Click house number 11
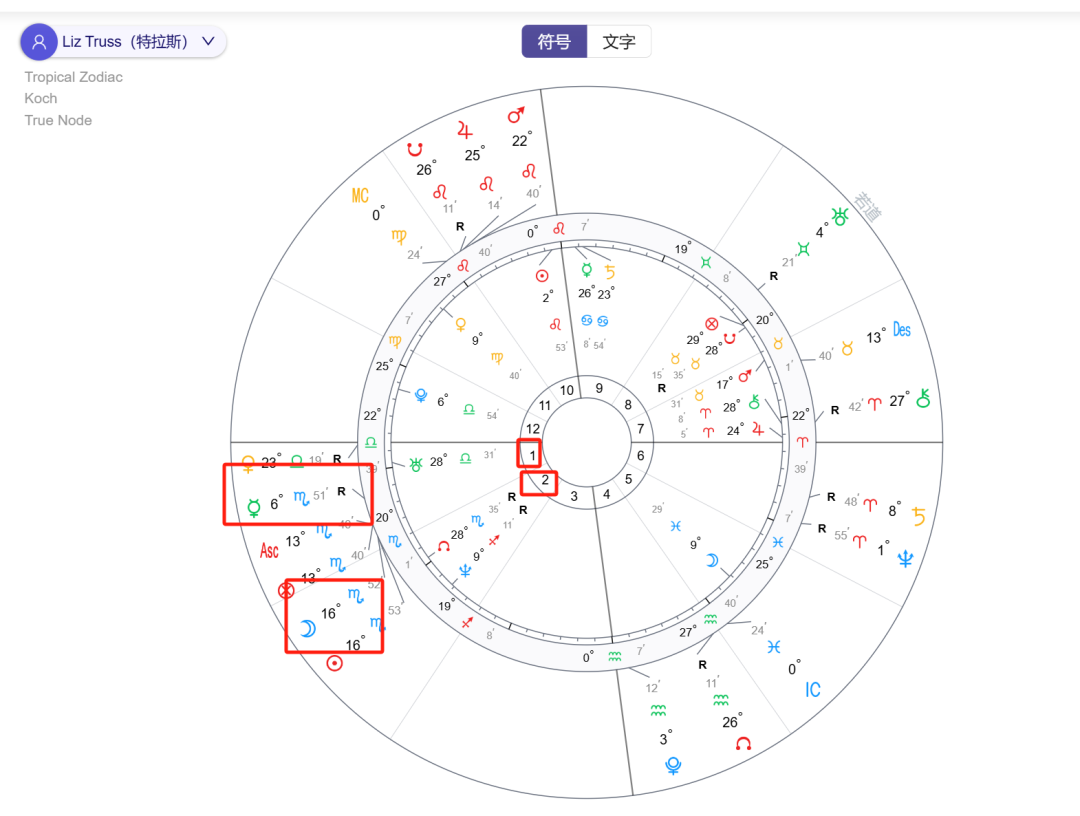1080x816 pixels. point(545,406)
